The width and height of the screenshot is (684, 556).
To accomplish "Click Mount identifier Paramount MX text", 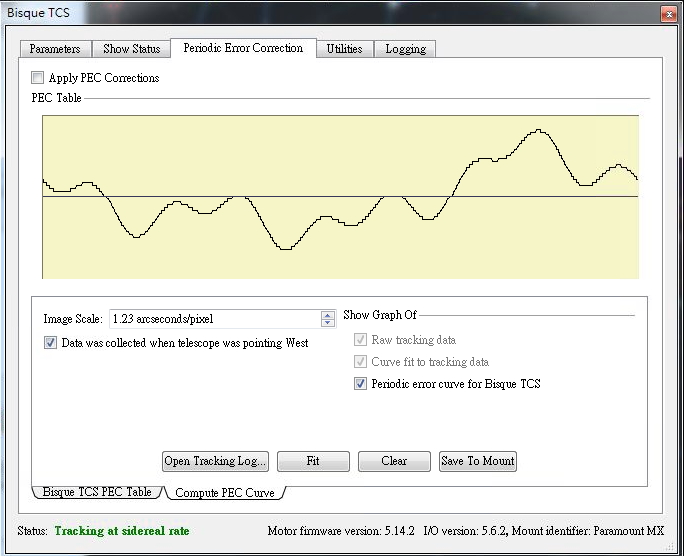I will pos(588,531).
